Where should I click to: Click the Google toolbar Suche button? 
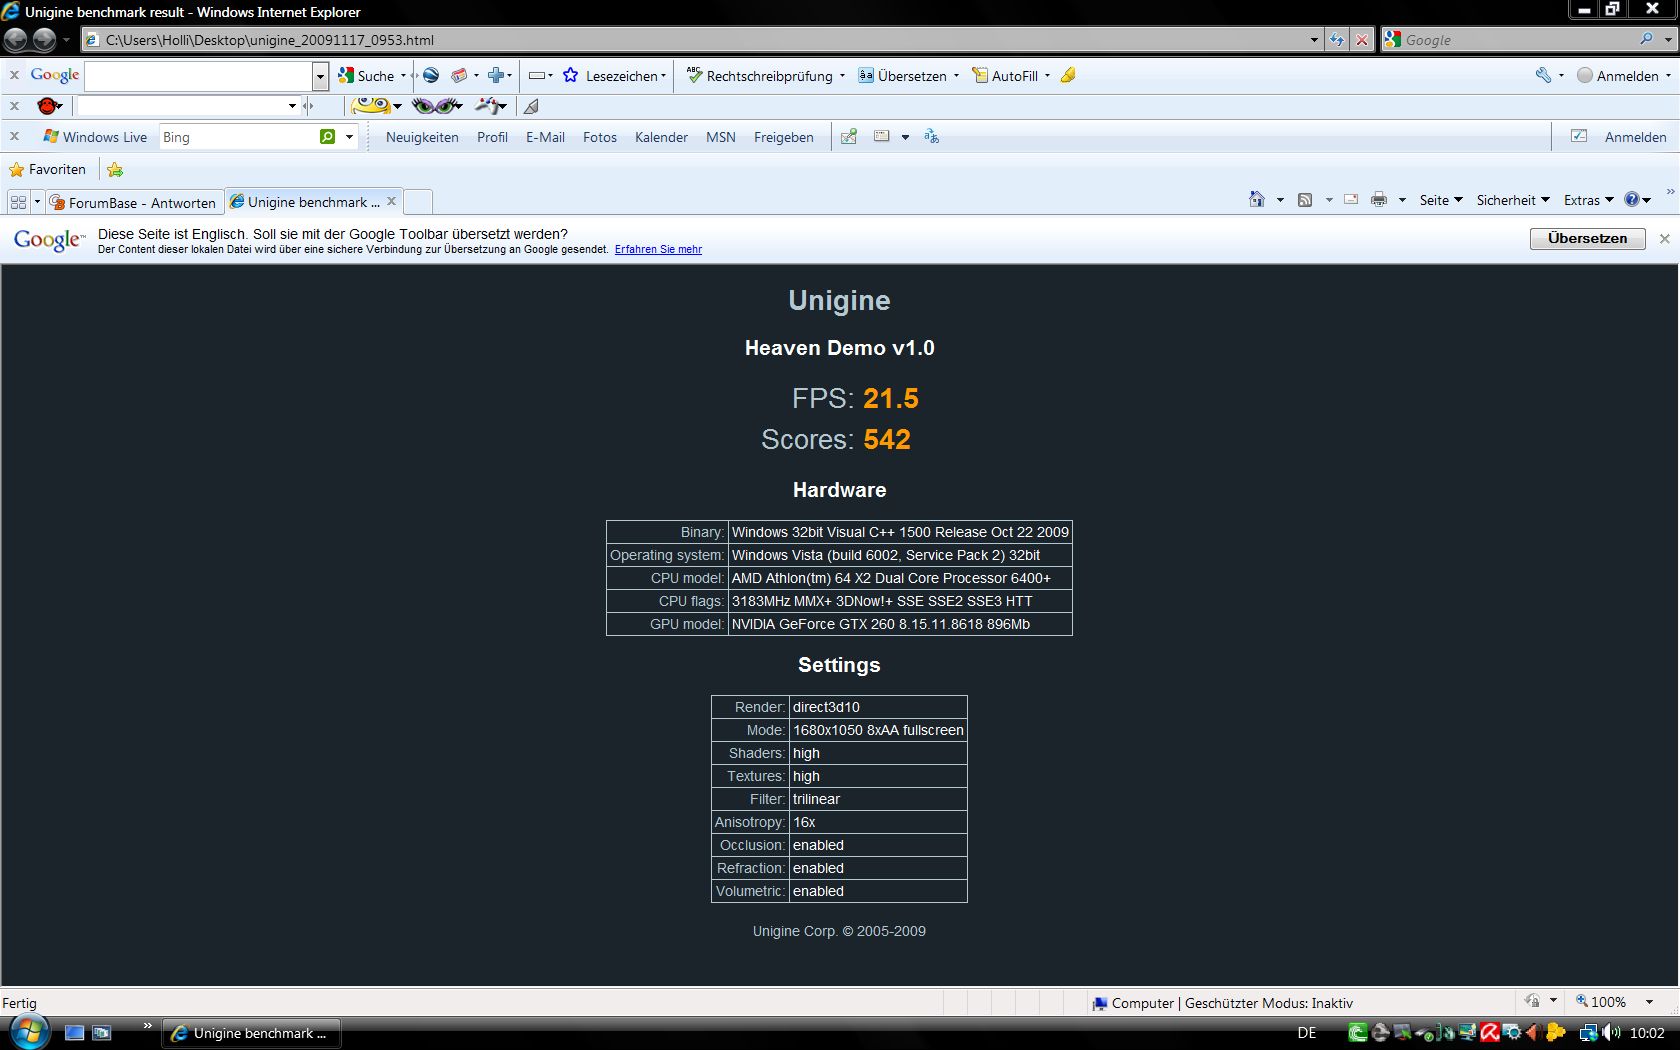tap(366, 76)
